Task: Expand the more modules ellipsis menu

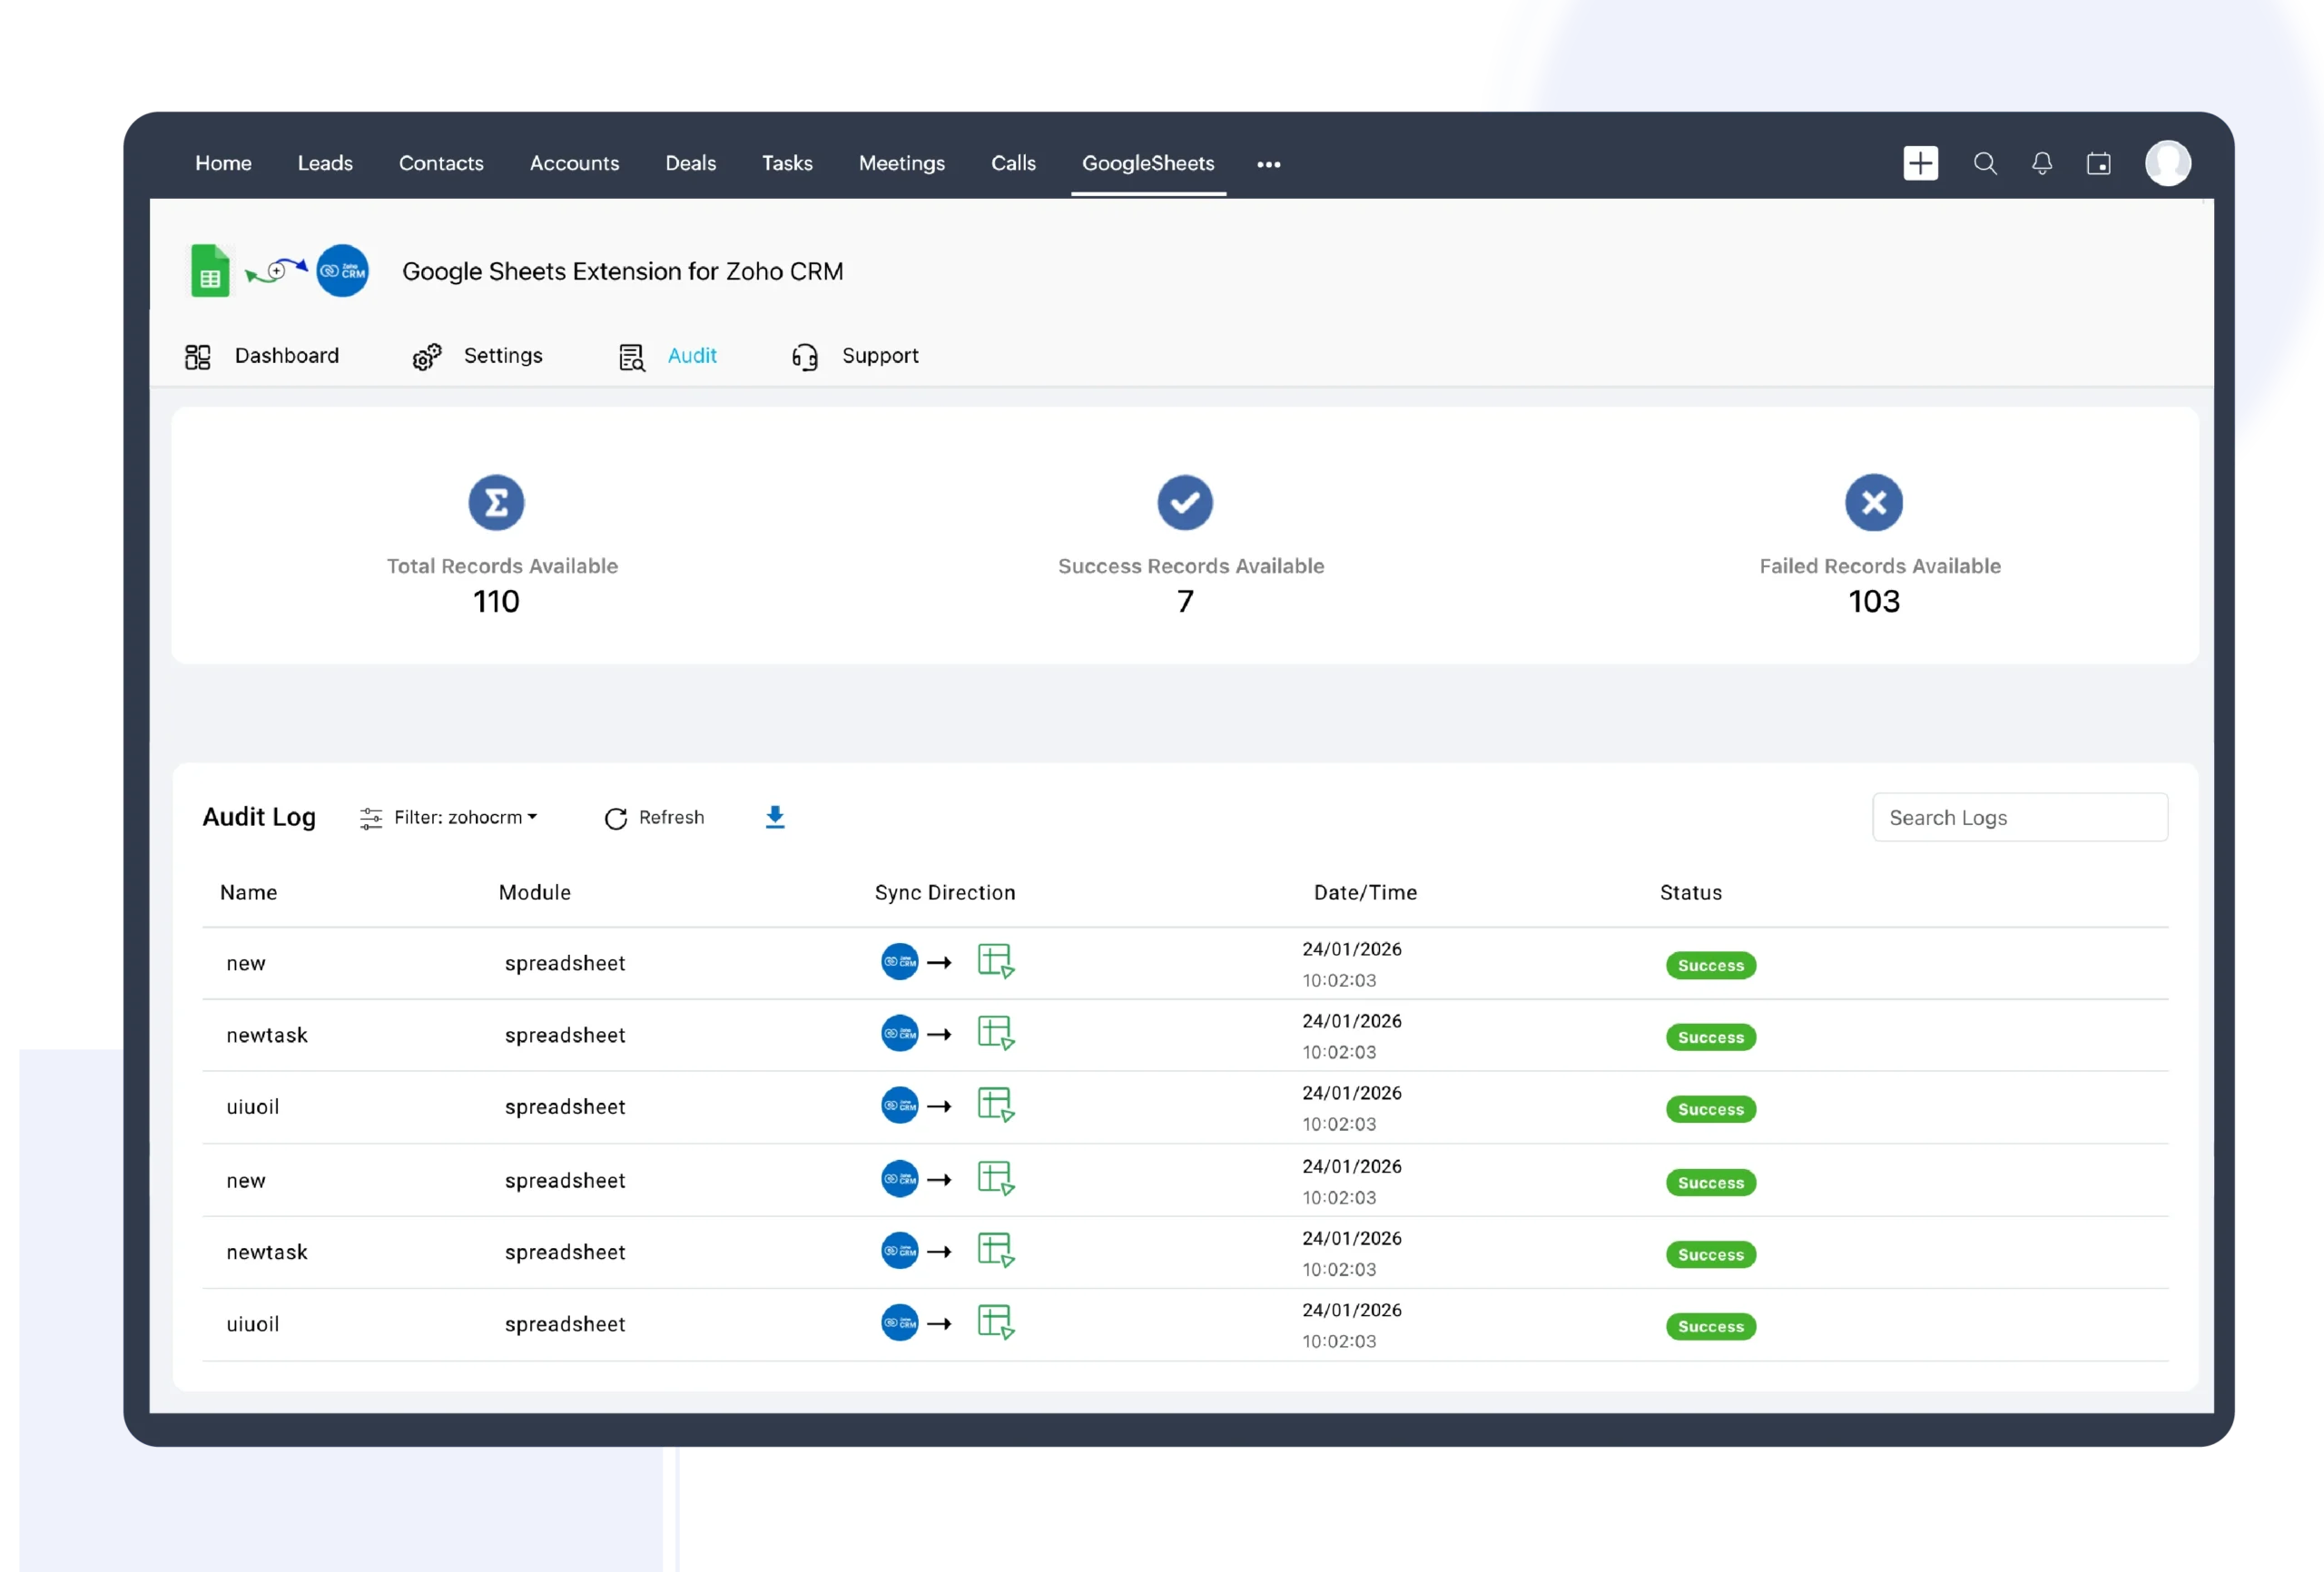Action: coord(1268,163)
